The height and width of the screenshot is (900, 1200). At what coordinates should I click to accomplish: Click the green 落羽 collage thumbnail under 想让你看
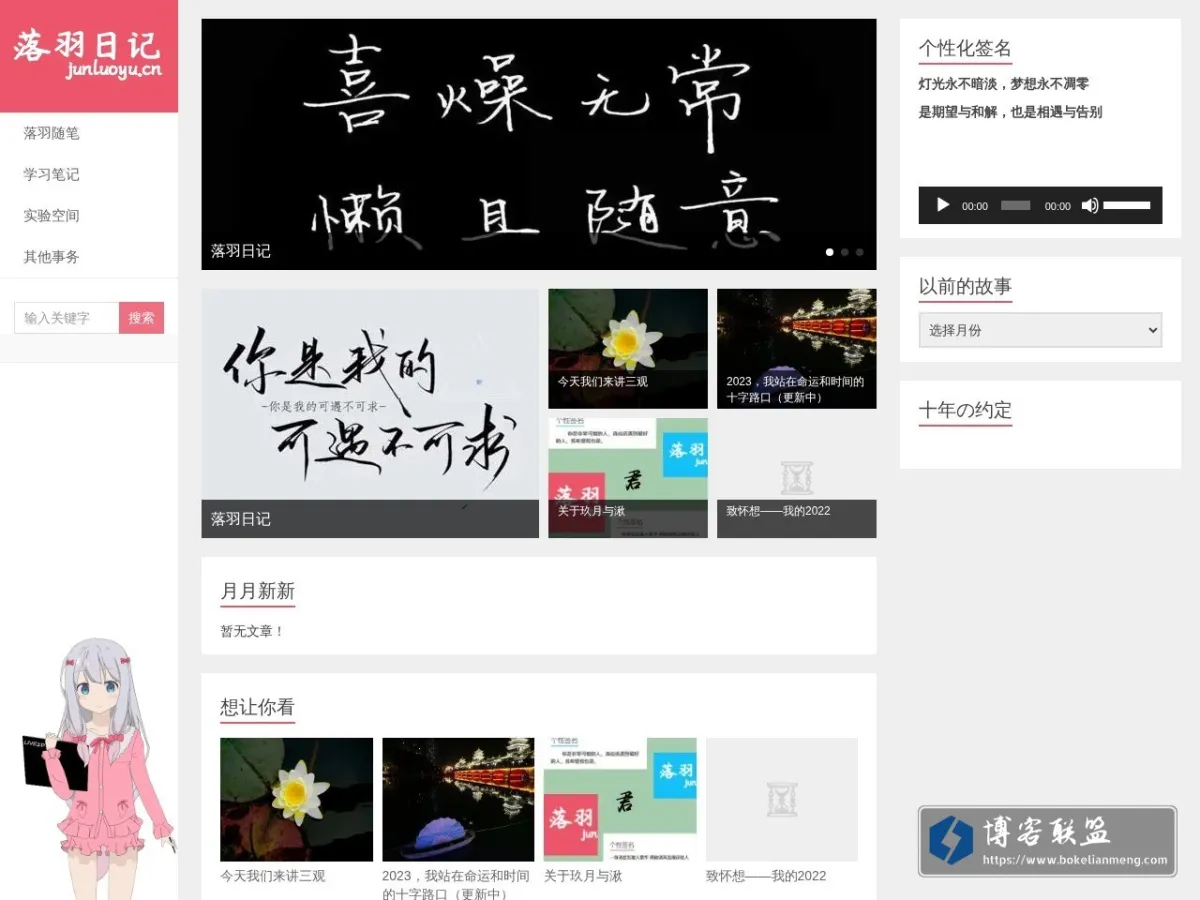click(x=620, y=799)
